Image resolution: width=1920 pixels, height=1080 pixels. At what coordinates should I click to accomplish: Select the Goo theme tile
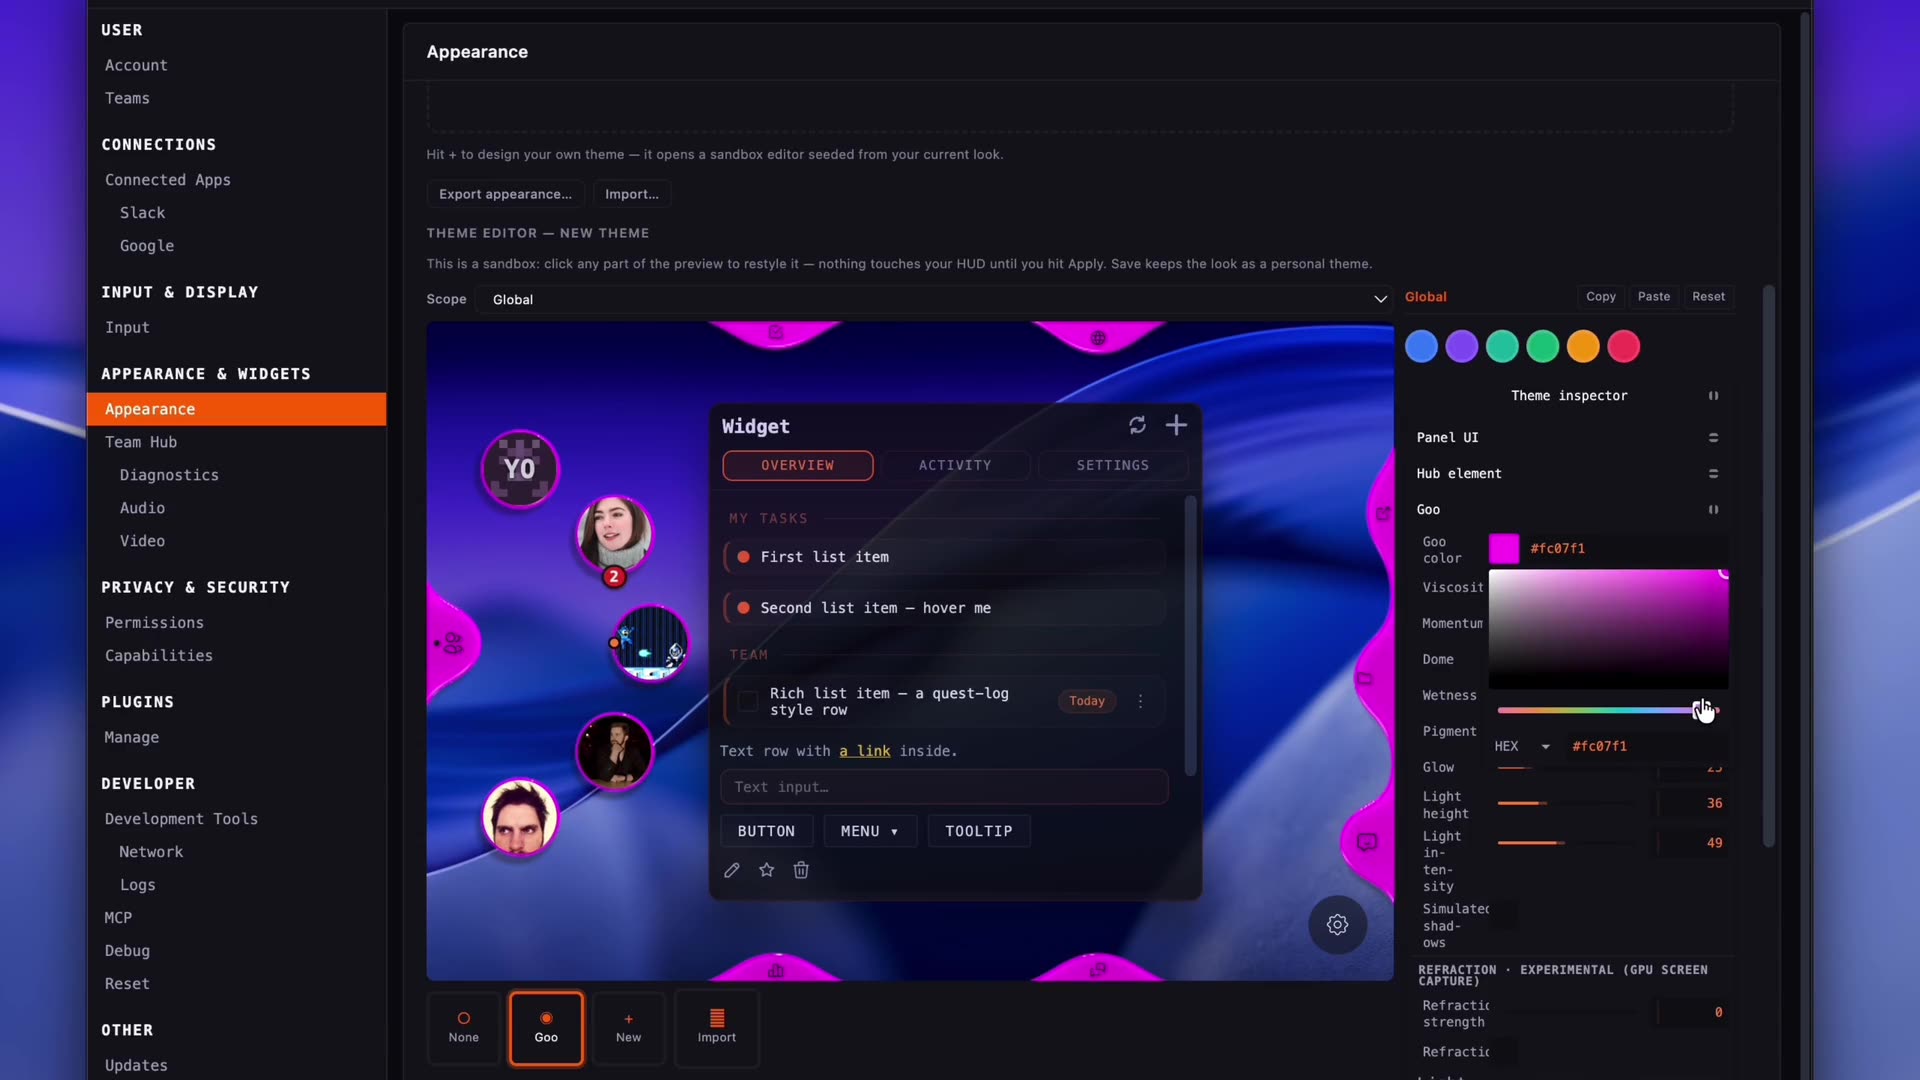(546, 1028)
